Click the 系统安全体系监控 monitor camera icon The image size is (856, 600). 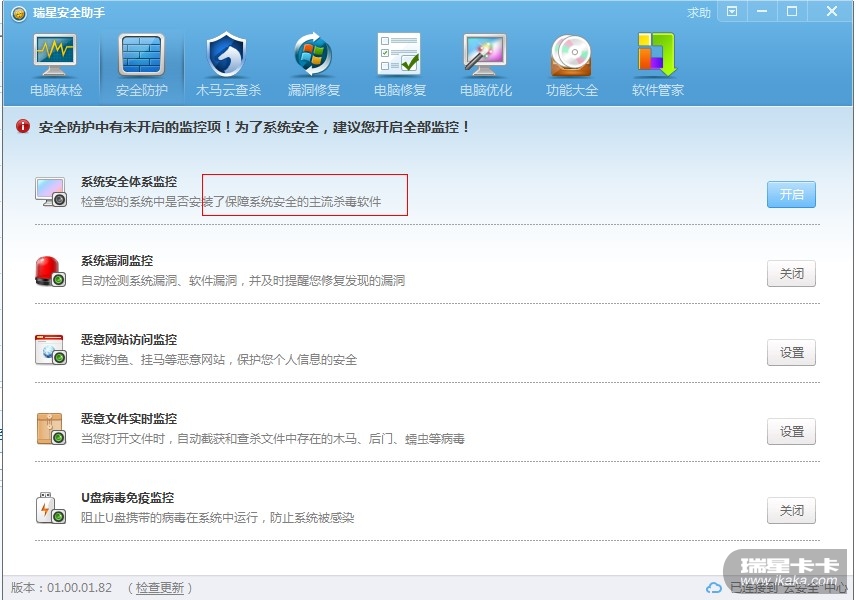click(51, 192)
